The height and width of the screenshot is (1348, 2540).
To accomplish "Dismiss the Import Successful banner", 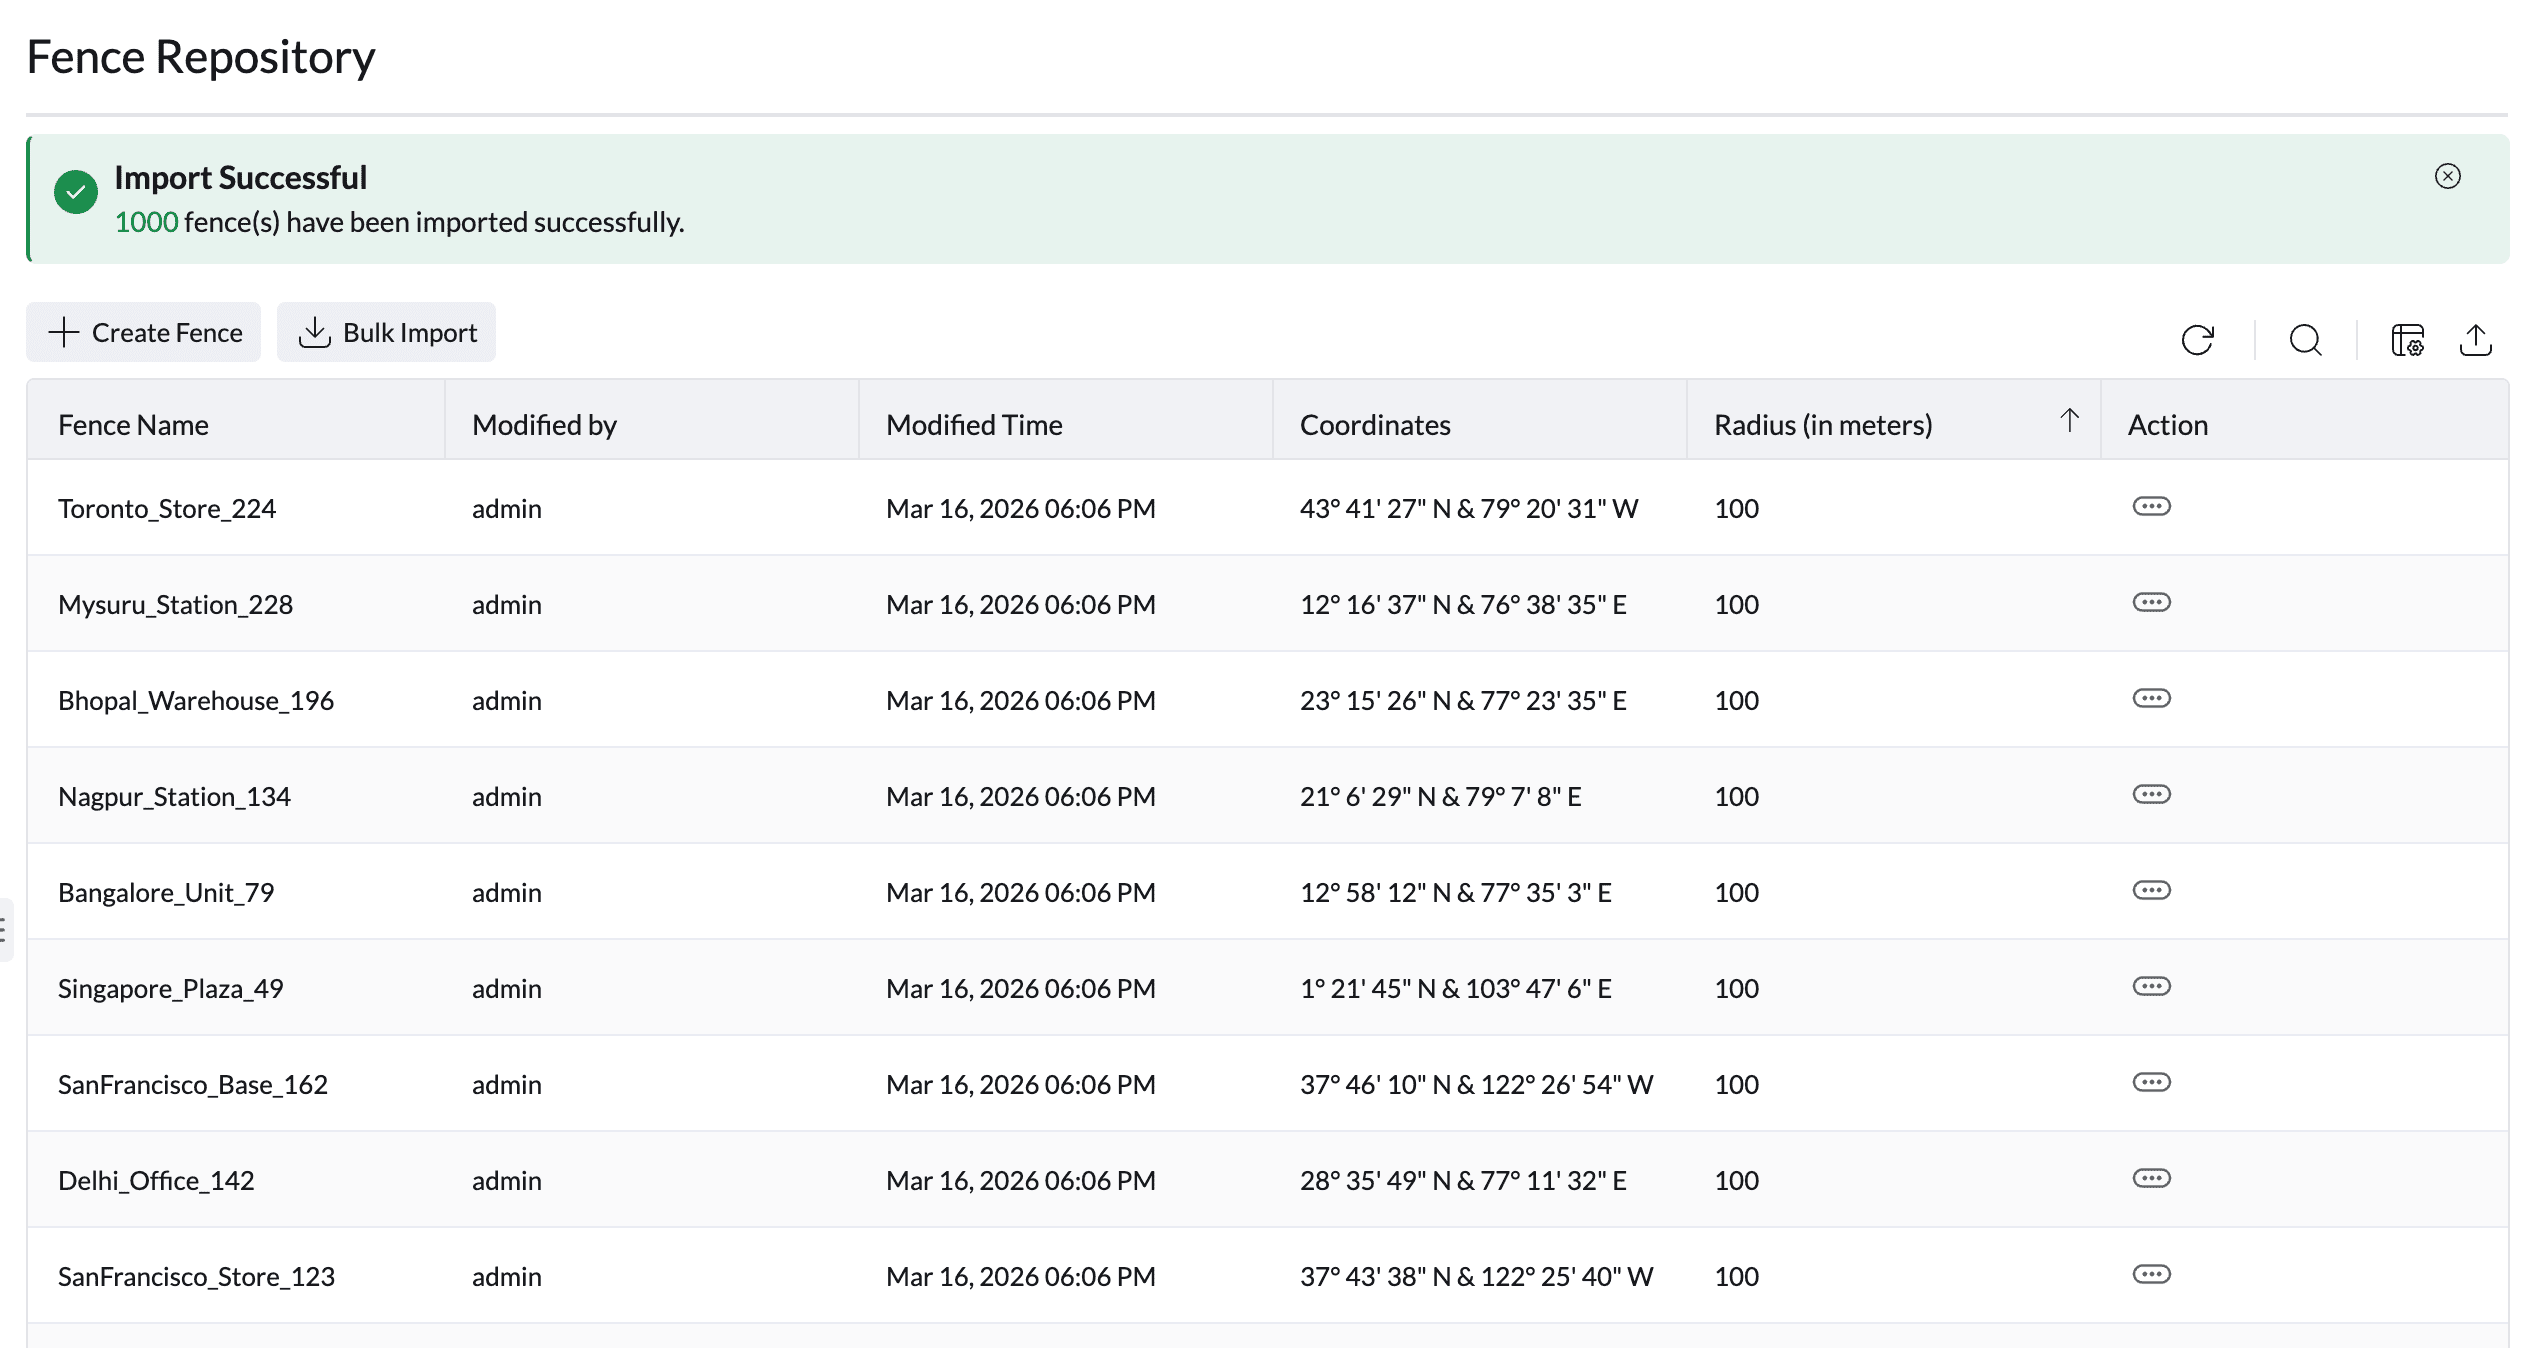I will point(2447,176).
